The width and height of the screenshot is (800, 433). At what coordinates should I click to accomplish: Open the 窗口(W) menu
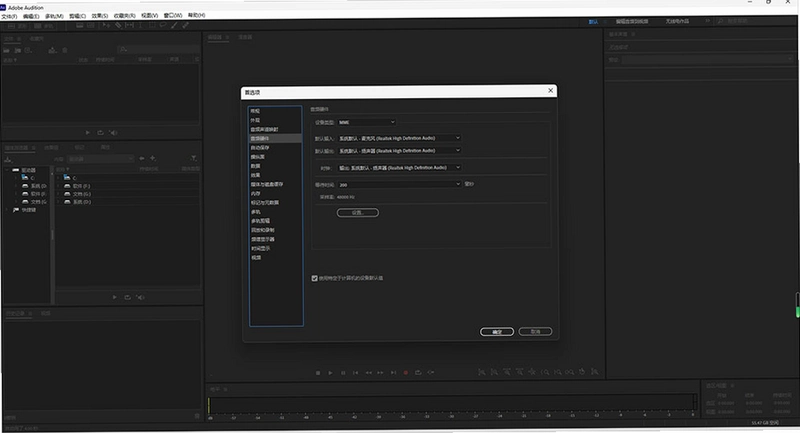coord(172,15)
